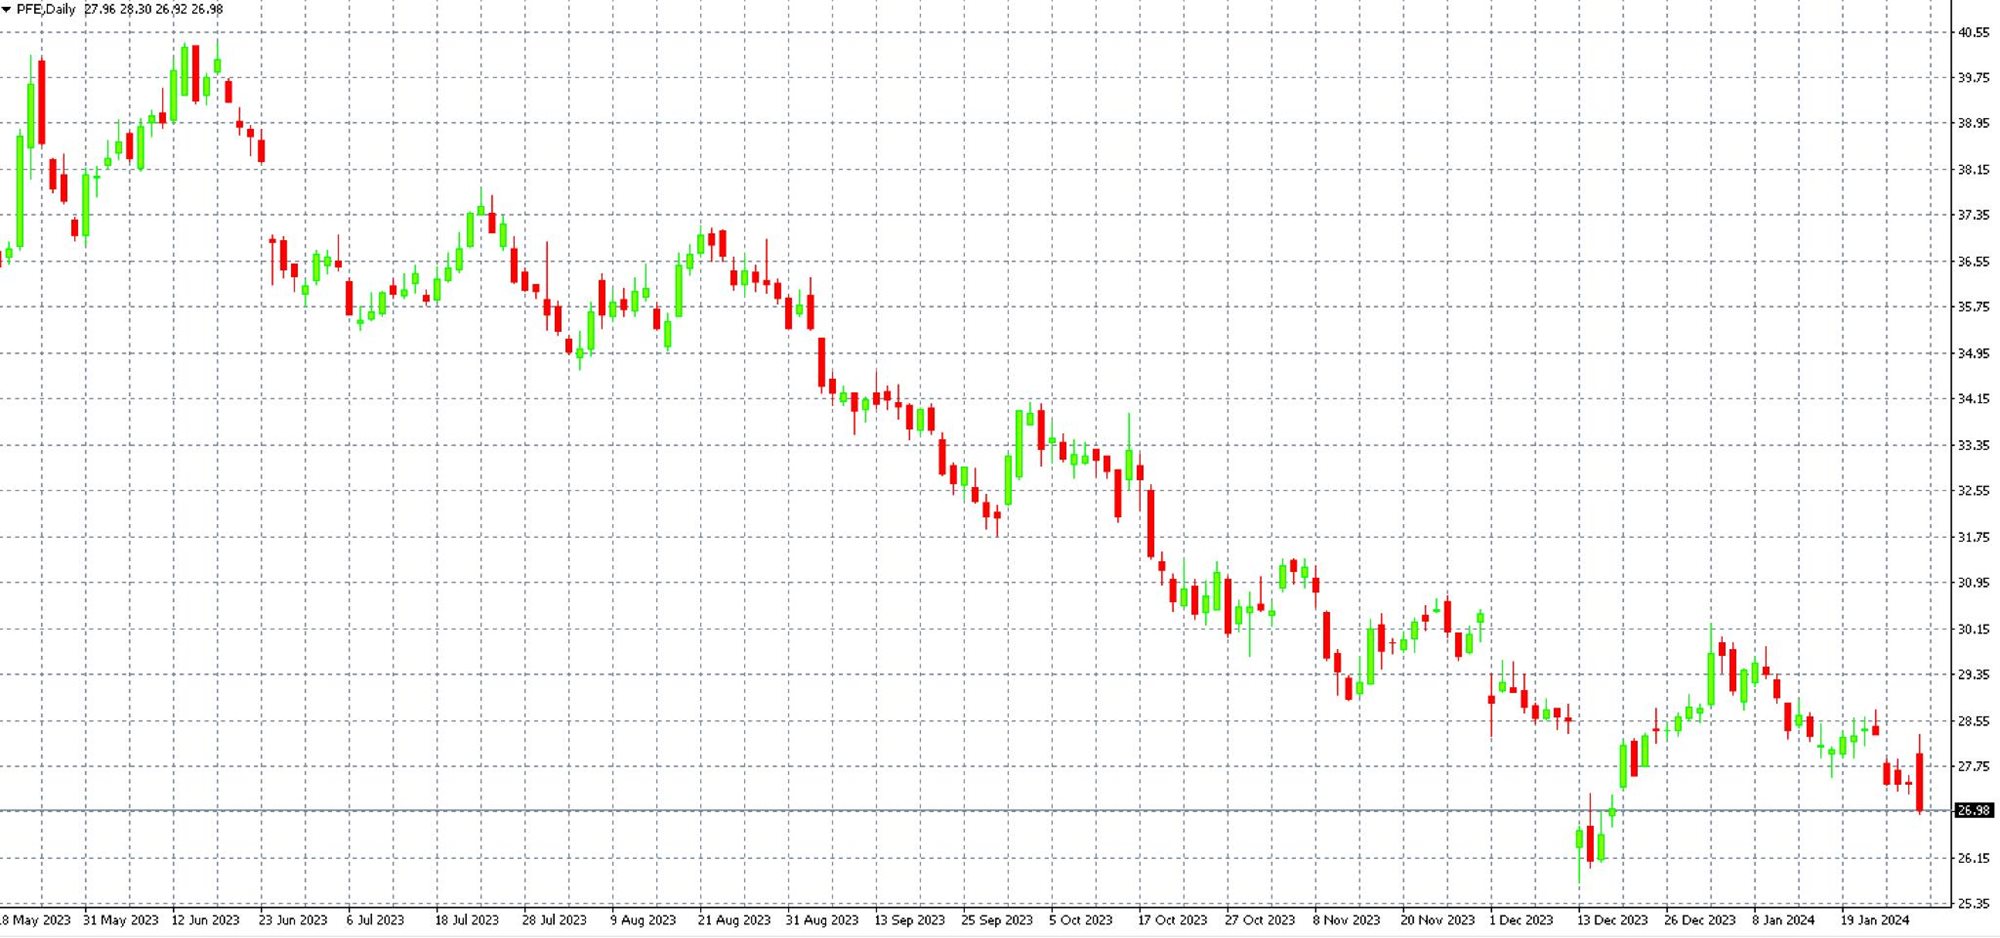The image size is (2000, 938).
Task: Click the 21 Aug 2023 time marker
Action: point(734,920)
